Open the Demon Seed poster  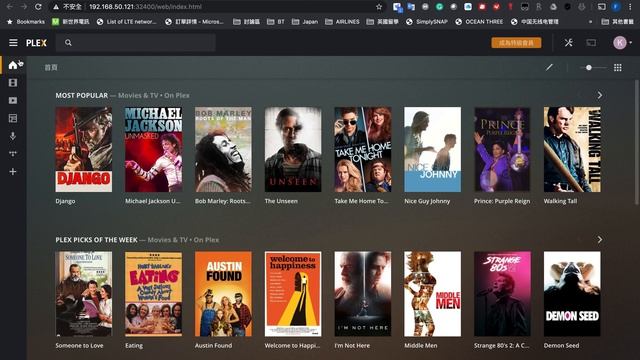pyautogui.click(x=572, y=294)
